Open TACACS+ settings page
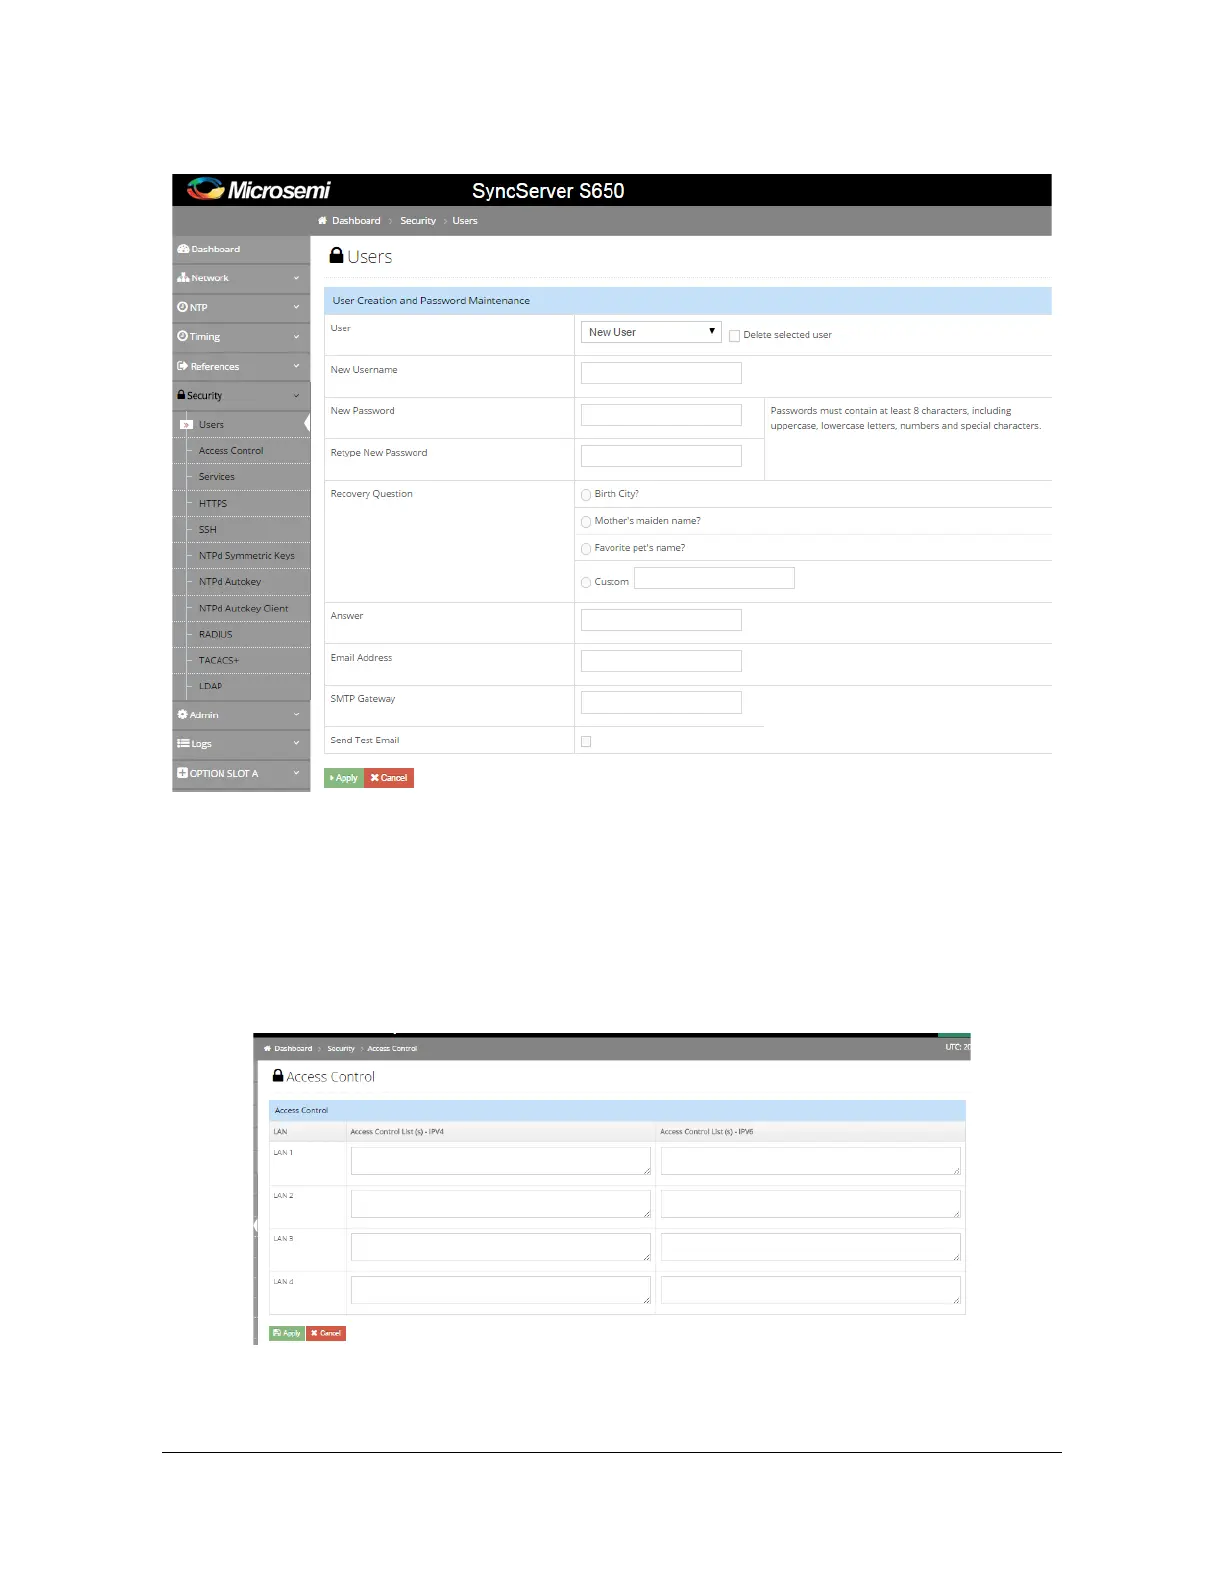1224x1584 pixels. coord(219,660)
